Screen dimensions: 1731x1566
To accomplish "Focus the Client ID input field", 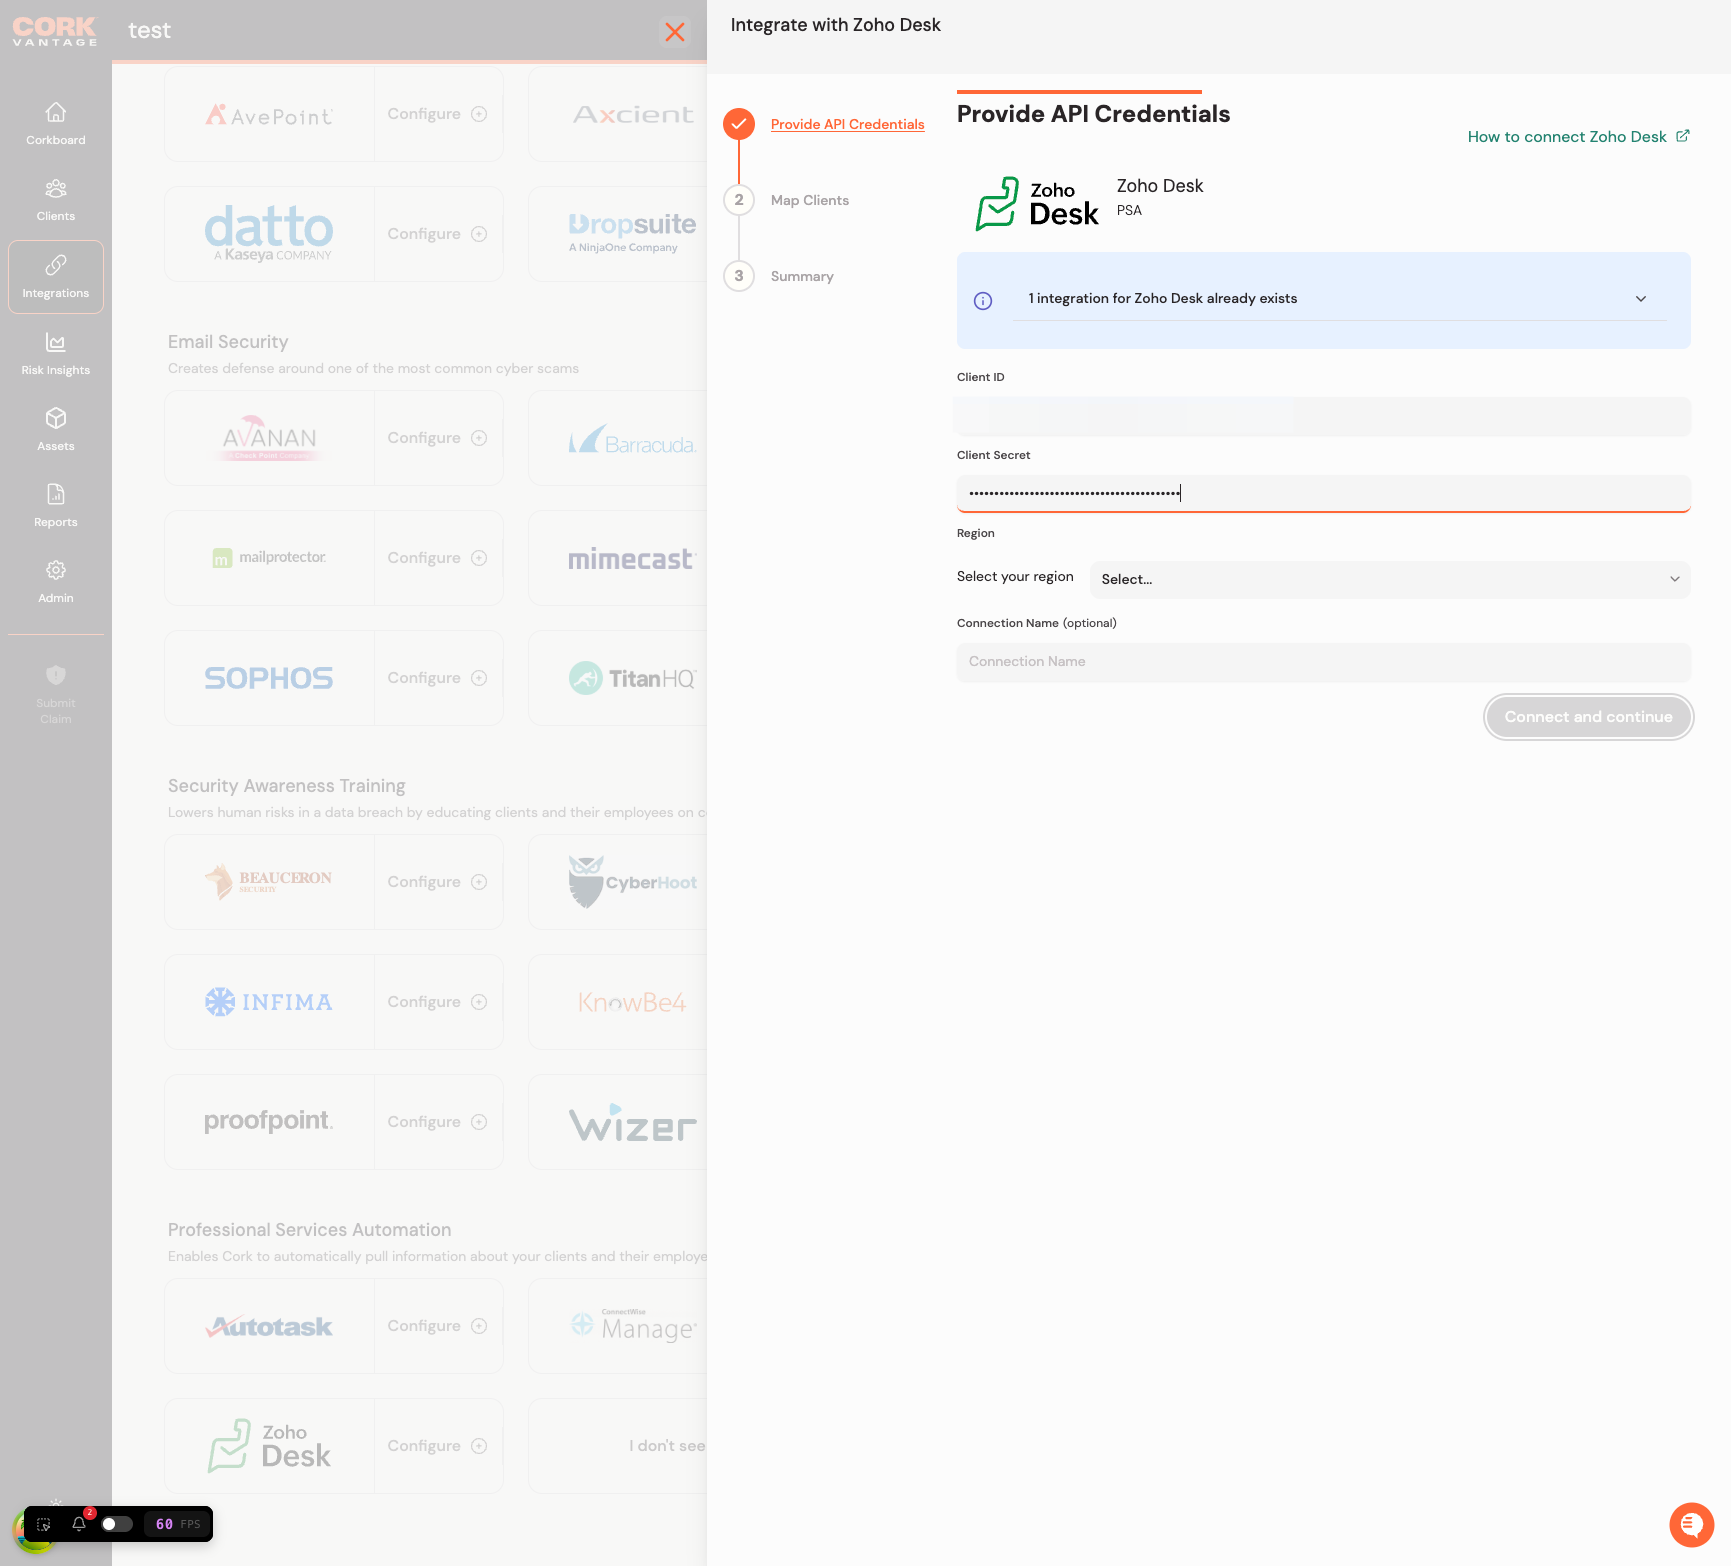I will pos(1323,416).
